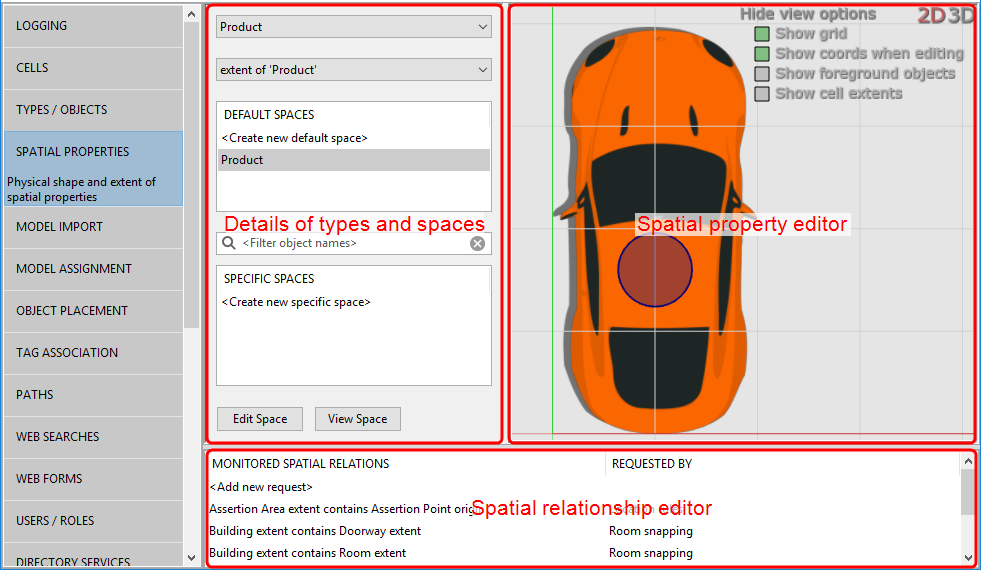981x570 pixels.
Task: Open the WEB FORMS section
Action: tap(93, 478)
